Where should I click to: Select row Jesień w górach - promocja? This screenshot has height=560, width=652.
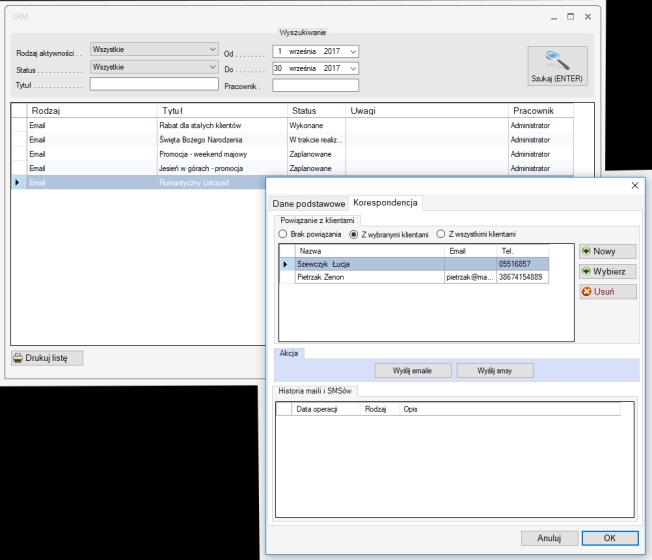pyautogui.click(x=292, y=168)
